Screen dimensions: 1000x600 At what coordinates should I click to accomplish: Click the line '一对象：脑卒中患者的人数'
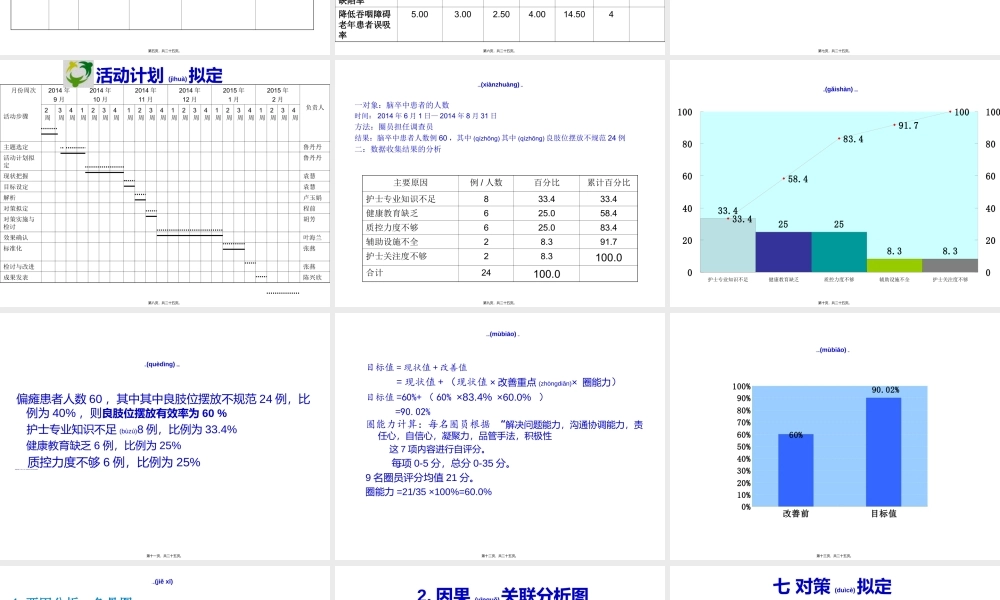coord(402,105)
